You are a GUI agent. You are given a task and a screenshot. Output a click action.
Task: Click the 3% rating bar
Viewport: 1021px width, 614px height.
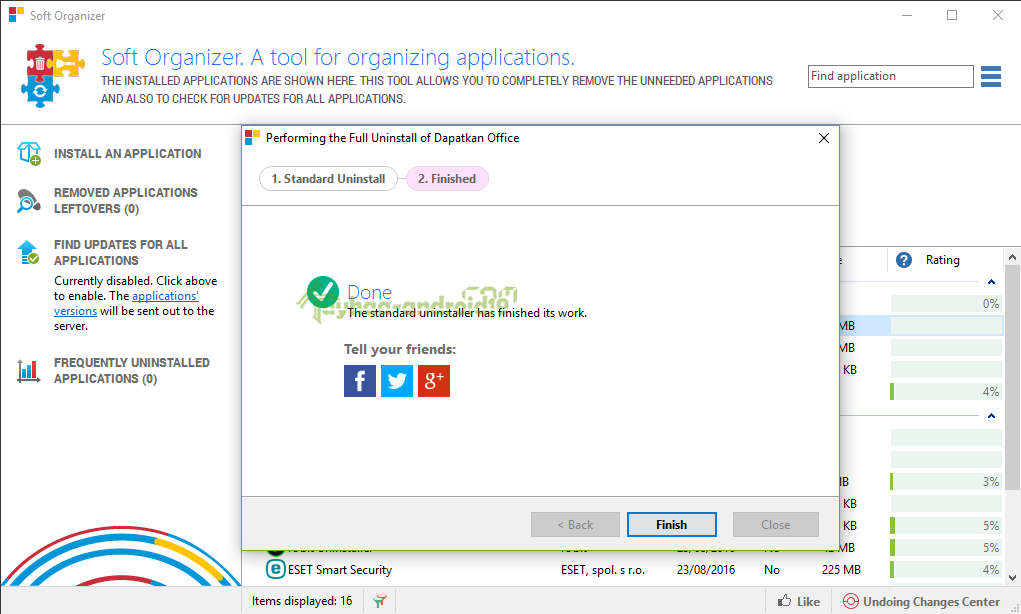pos(945,482)
